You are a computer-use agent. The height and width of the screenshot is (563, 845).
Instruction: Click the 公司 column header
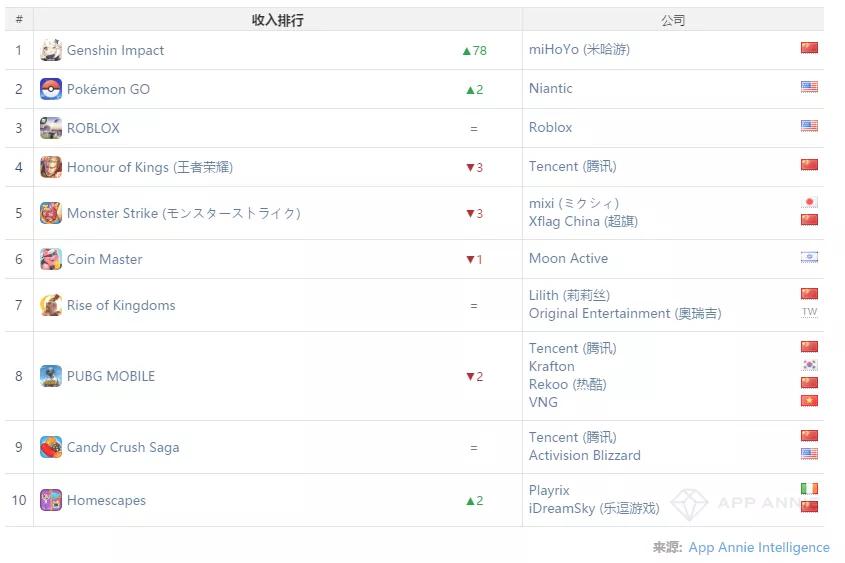pyautogui.click(x=673, y=20)
